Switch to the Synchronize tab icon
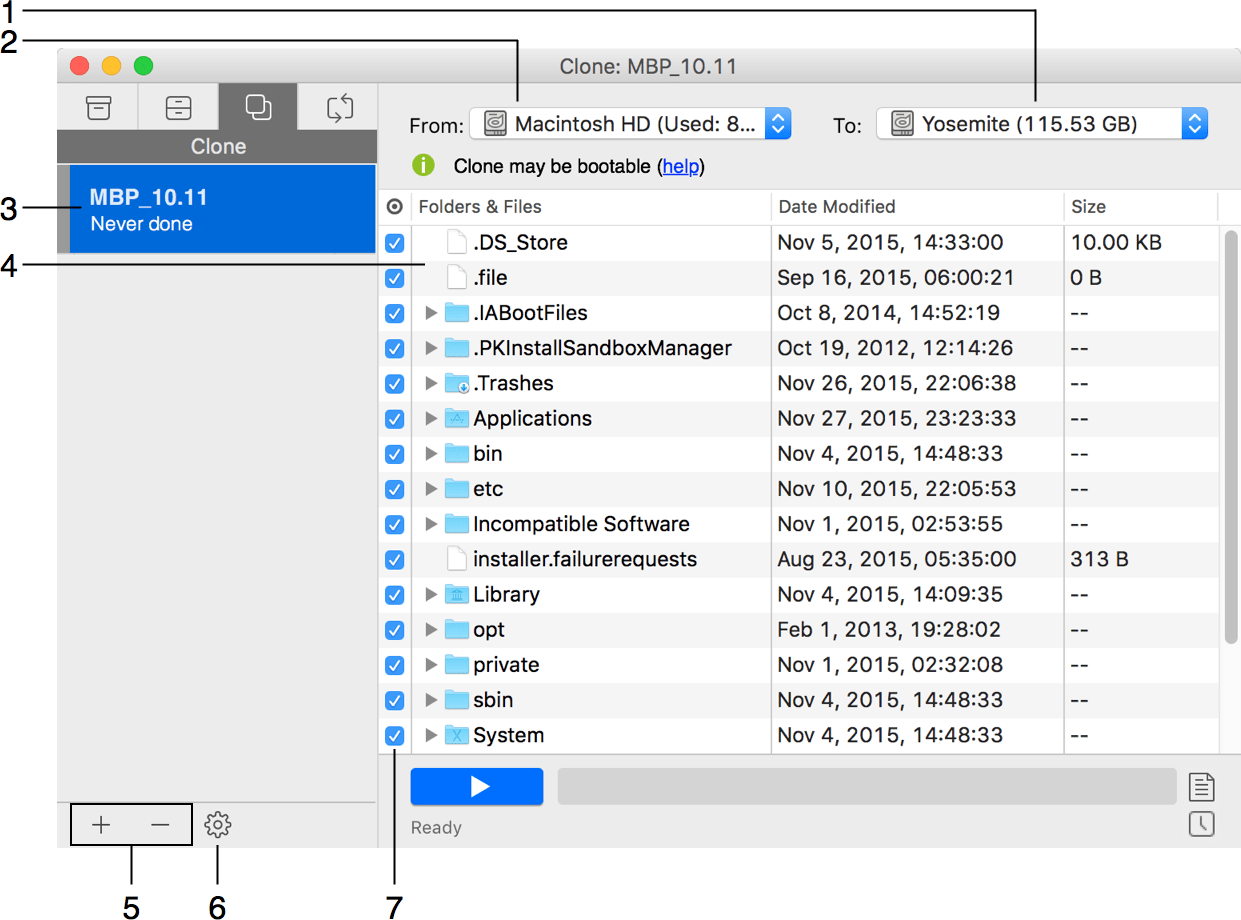The height and width of the screenshot is (920, 1241). click(x=340, y=107)
